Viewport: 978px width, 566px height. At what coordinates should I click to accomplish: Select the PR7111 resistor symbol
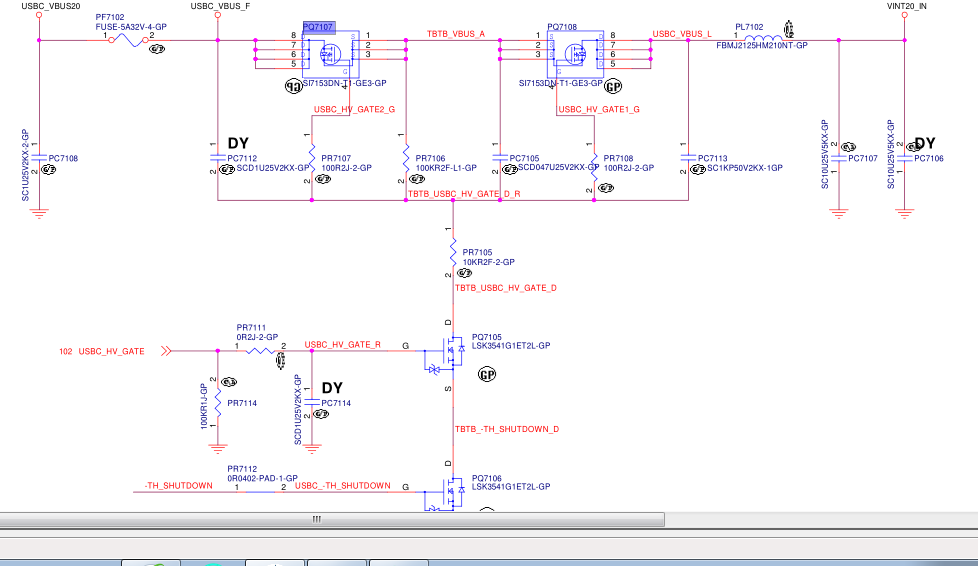click(262, 351)
